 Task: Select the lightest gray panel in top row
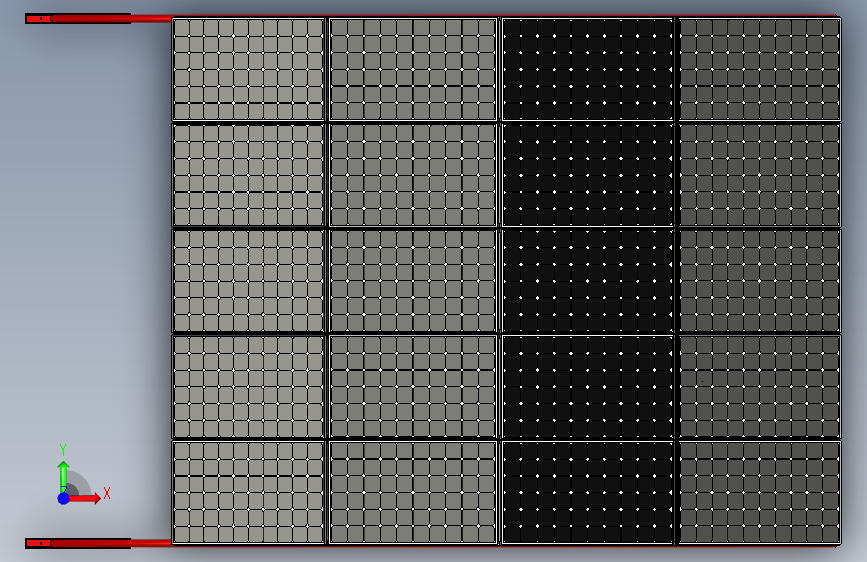[248, 69]
